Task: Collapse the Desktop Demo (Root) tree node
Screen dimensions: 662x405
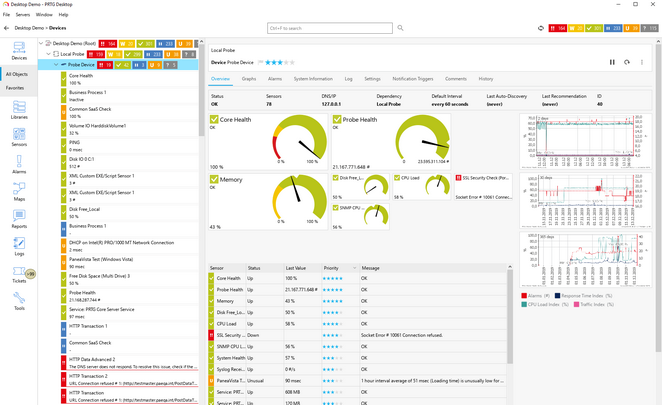Action: tap(41, 43)
